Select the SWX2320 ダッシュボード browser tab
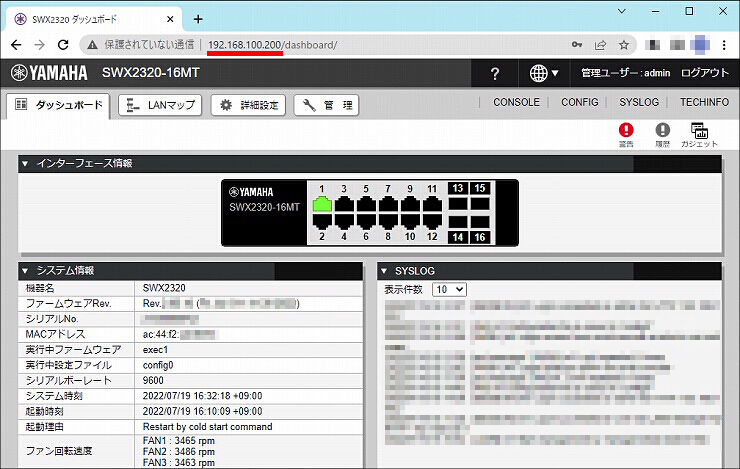The width and height of the screenshot is (740, 469). click(93, 19)
